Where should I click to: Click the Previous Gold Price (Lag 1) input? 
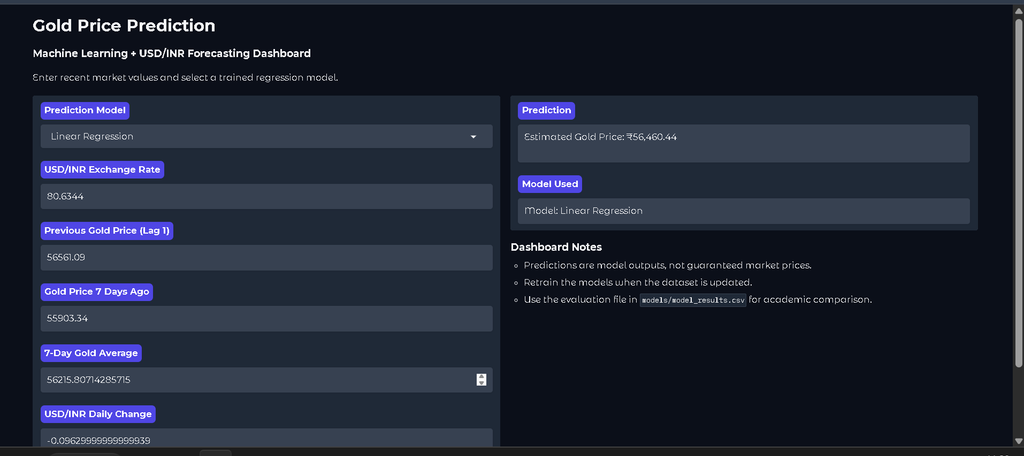266,257
